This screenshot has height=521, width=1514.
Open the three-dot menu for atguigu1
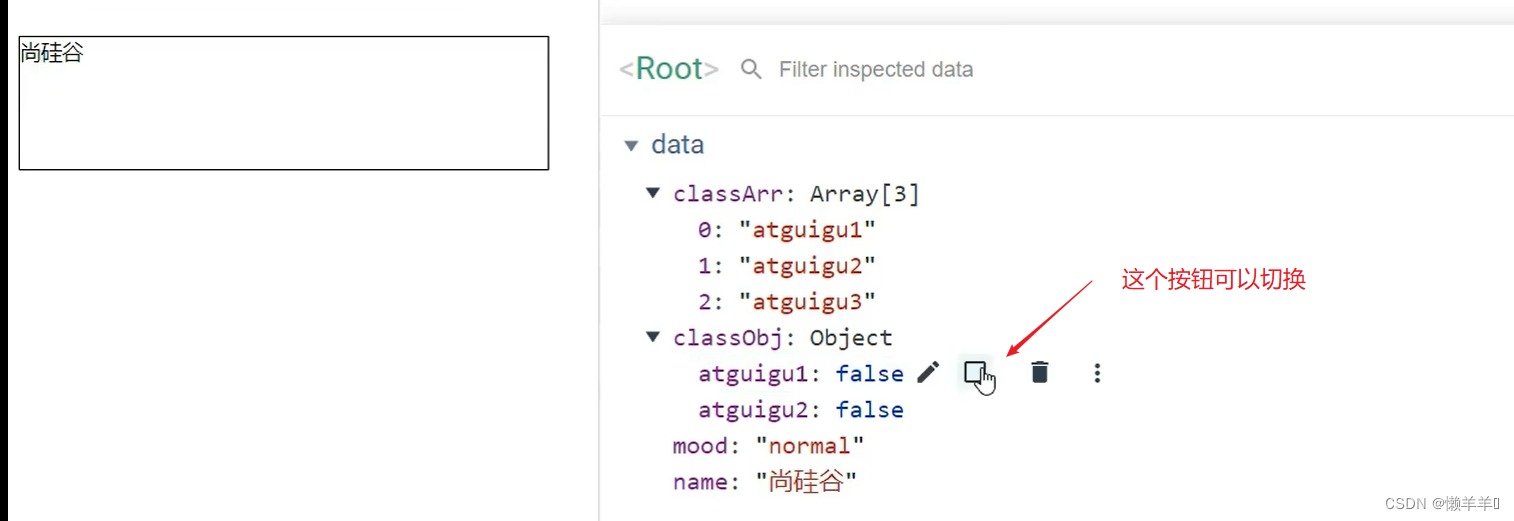pyautogui.click(x=1097, y=373)
